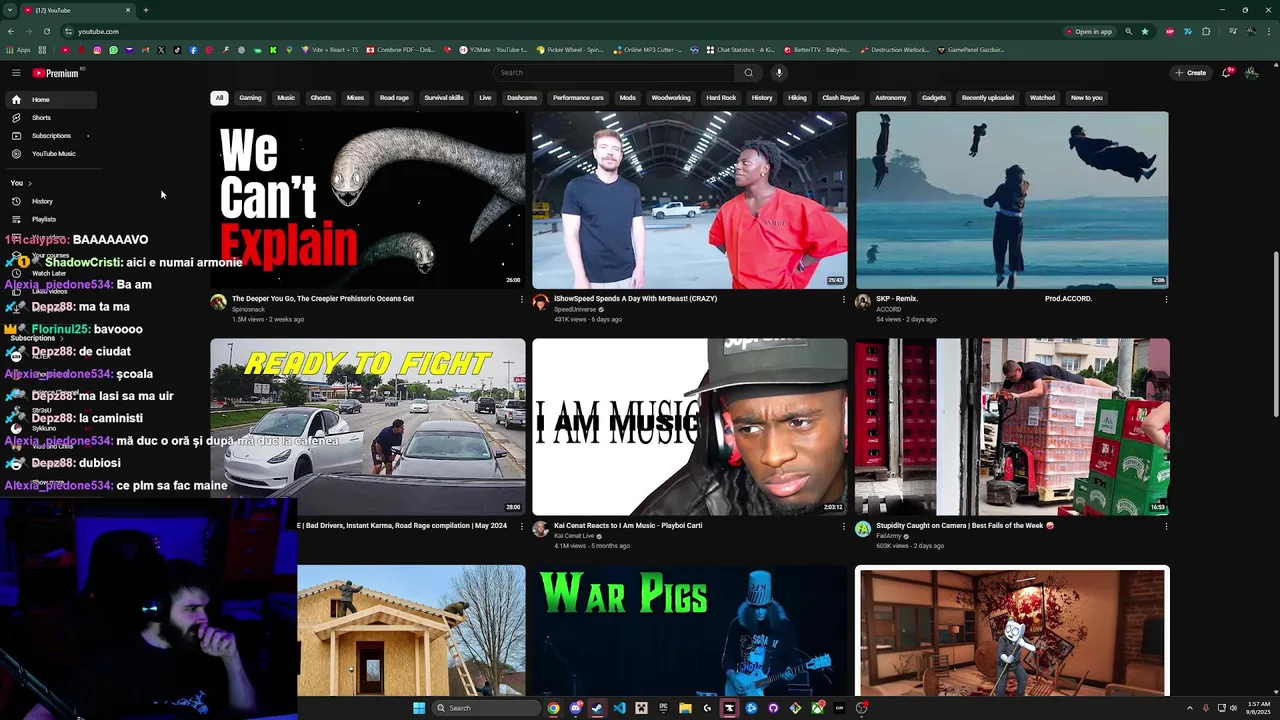Viewport: 1280px width, 720px height.
Task: Click the History sidebar icon
Action: (16, 201)
